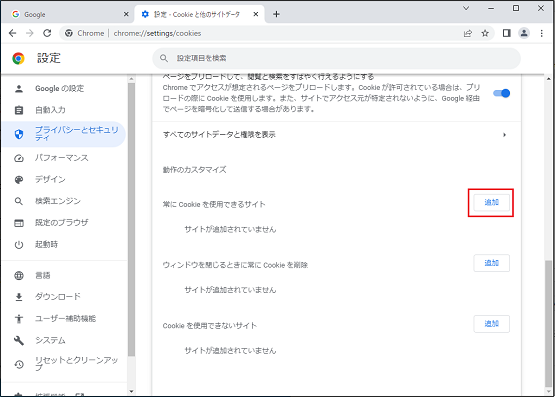Click the 動作のカスタマイズ heading text
The height and width of the screenshot is (397, 555).
[194, 170]
